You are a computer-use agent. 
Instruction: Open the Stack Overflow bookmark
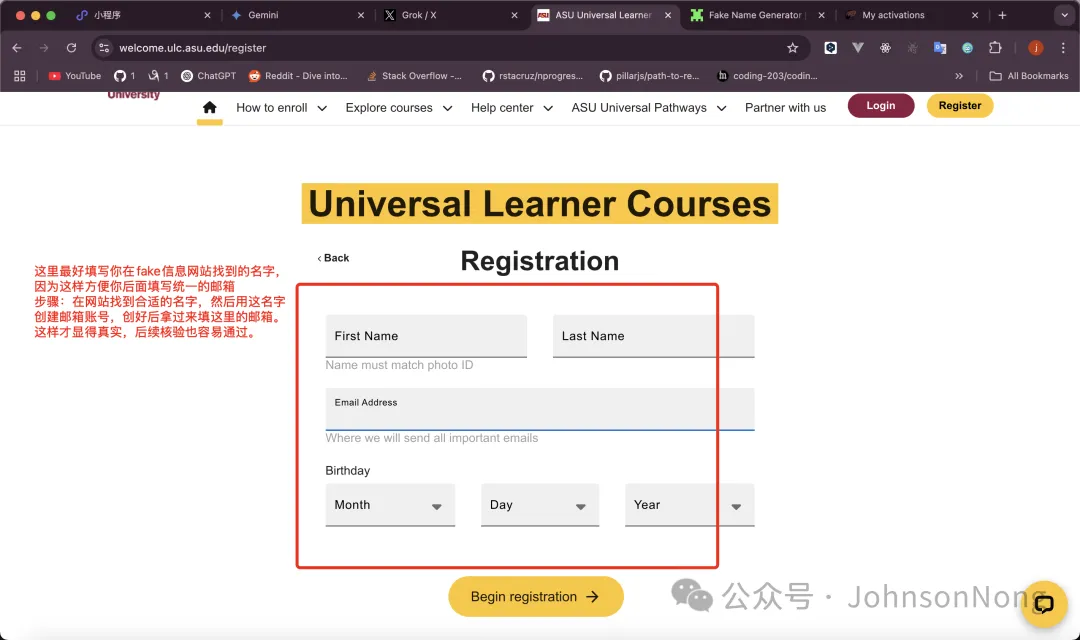(414, 76)
